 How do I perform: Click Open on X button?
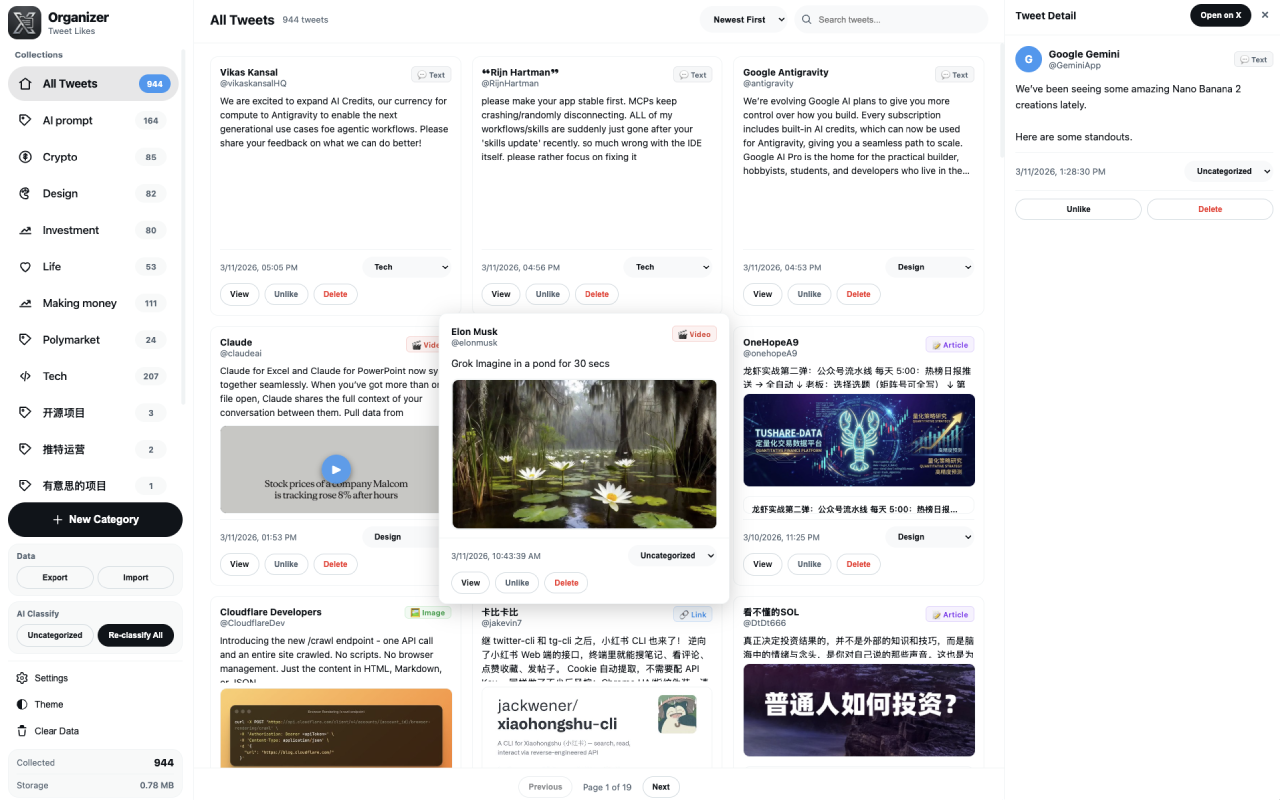(x=1220, y=15)
